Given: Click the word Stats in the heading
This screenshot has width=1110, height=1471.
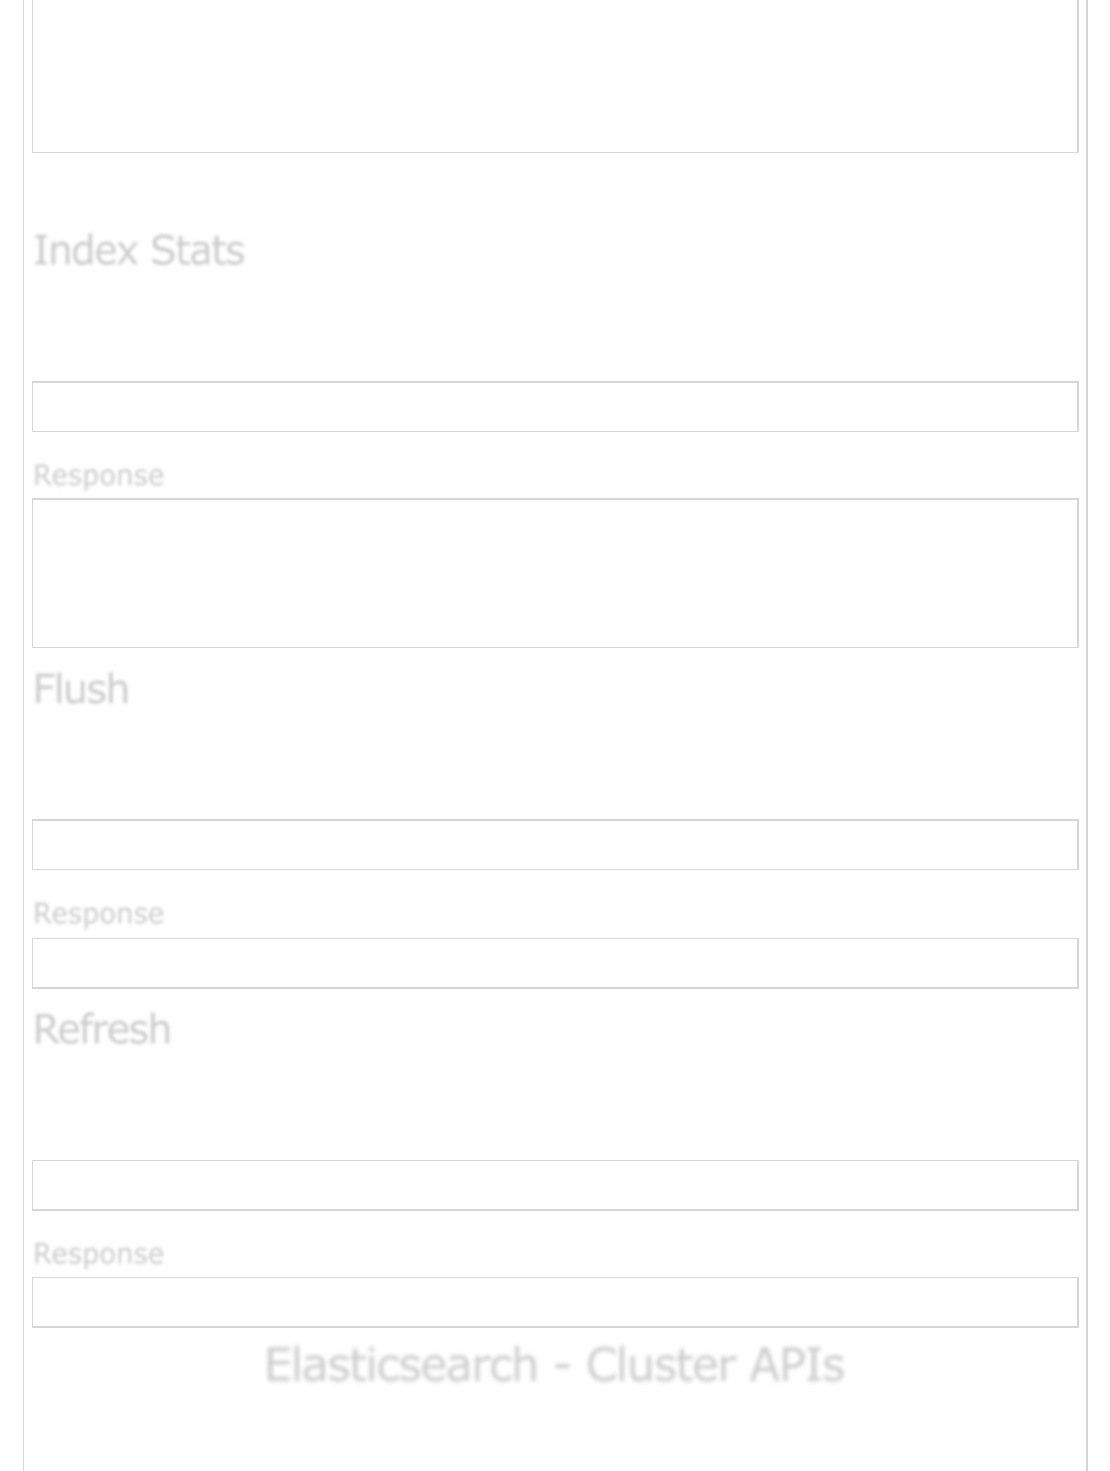Looking at the screenshot, I should click(197, 250).
